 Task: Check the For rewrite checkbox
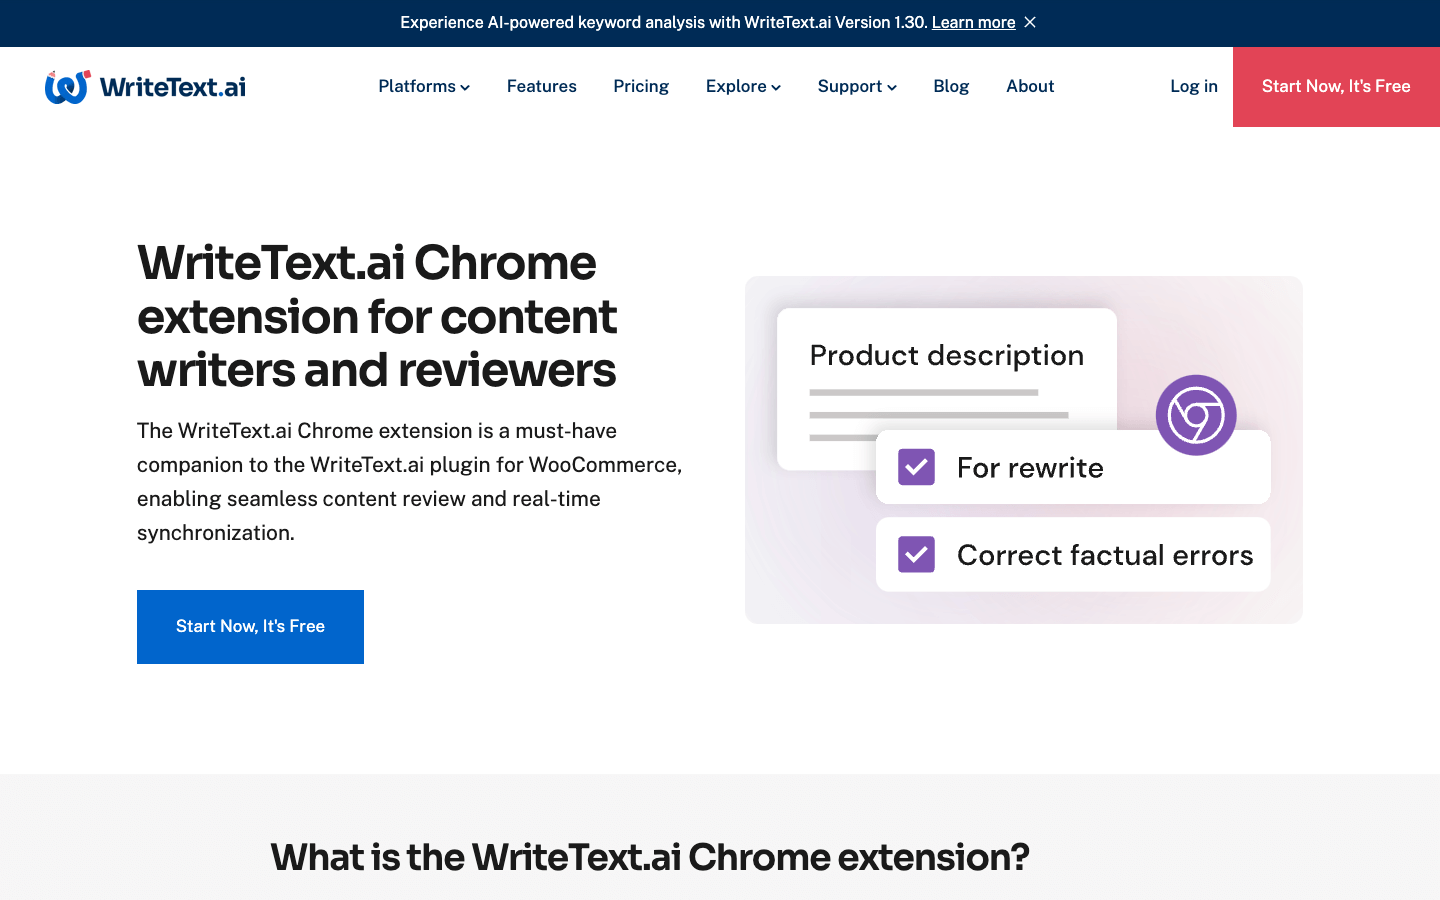pyautogui.click(x=916, y=467)
